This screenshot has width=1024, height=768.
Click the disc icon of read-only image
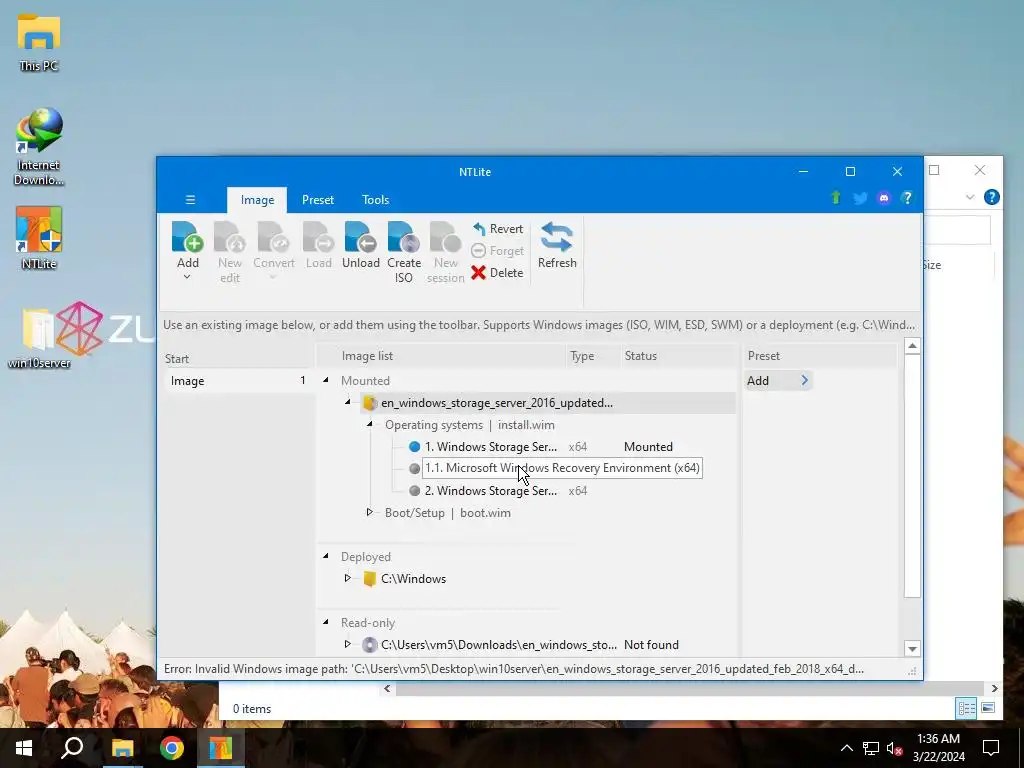370,645
